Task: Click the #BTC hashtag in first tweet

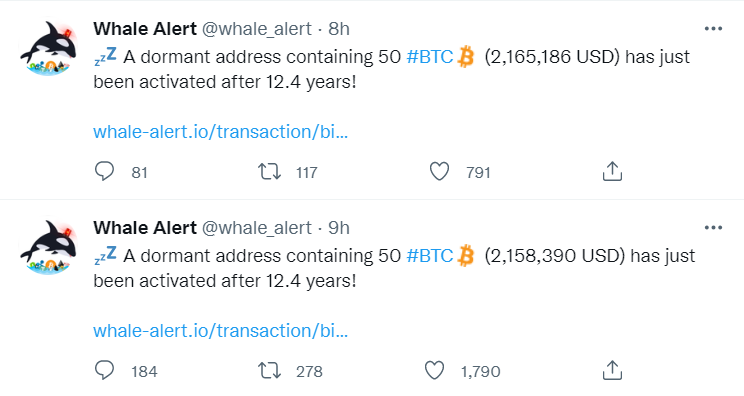Action: pyautogui.click(x=430, y=57)
